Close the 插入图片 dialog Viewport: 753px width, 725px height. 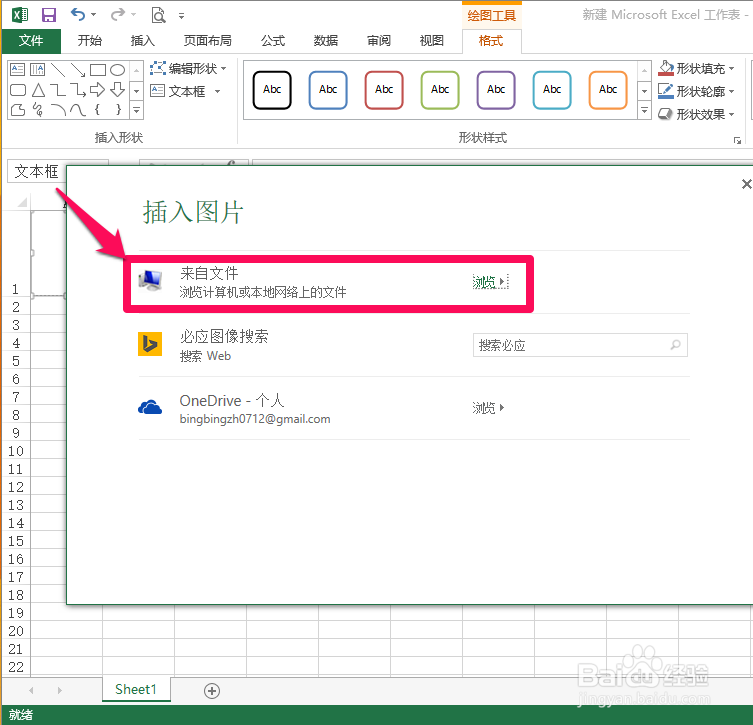pos(746,184)
